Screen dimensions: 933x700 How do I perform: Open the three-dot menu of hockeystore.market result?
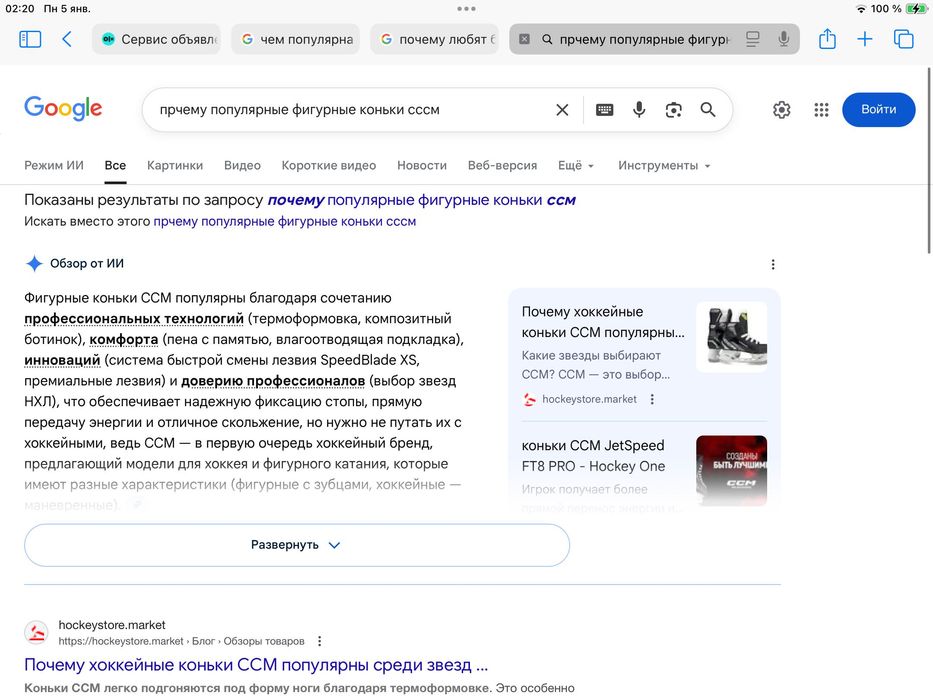click(320, 641)
